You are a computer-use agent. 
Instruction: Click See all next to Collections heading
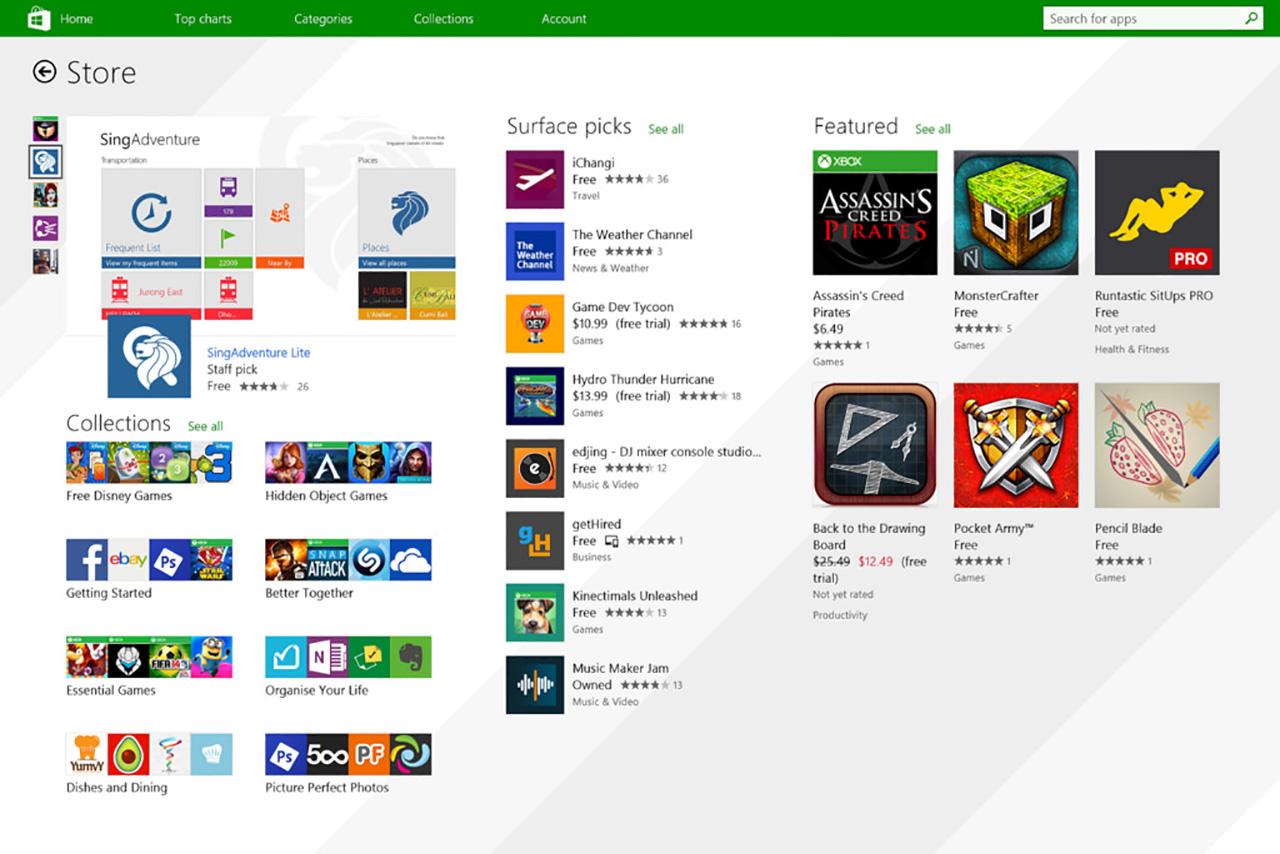coord(205,426)
